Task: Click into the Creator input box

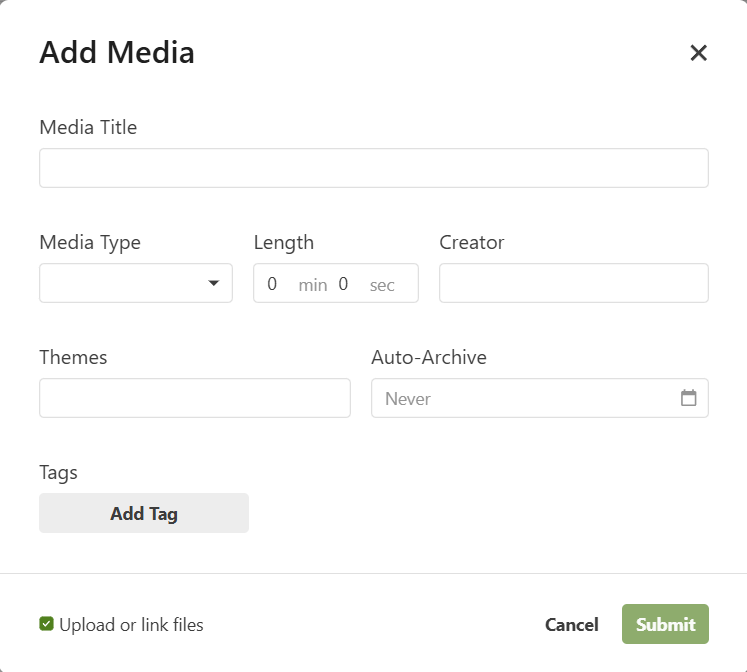Action: click(x=573, y=283)
